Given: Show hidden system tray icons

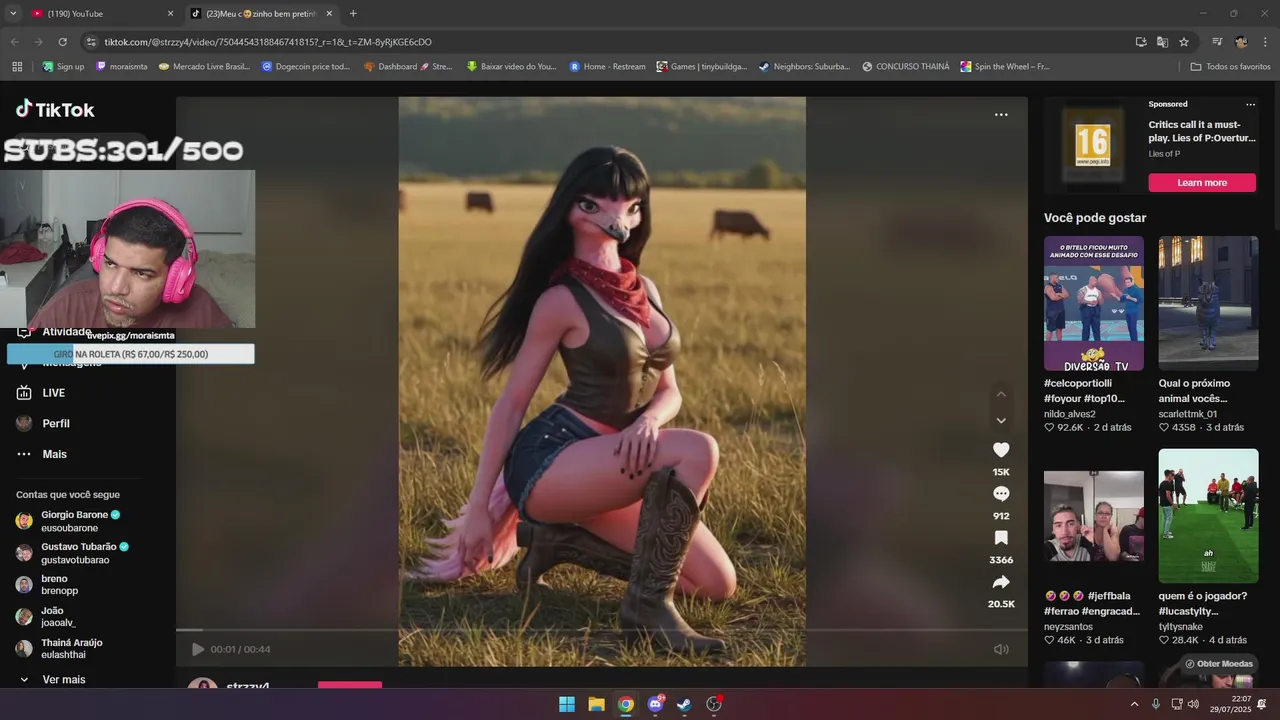Looking at the screenshot, I should 1134,704.
